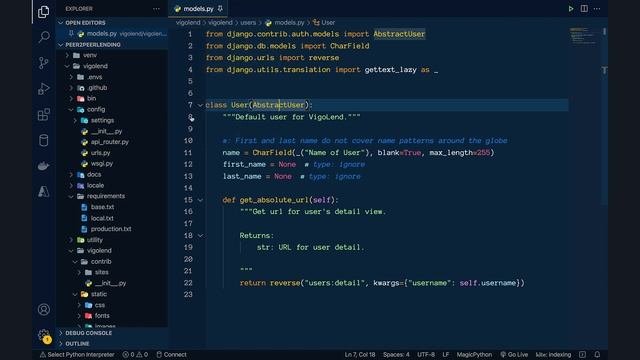
Task: Open the notifications bell in status bar
Action: click(x=597, y=354)
